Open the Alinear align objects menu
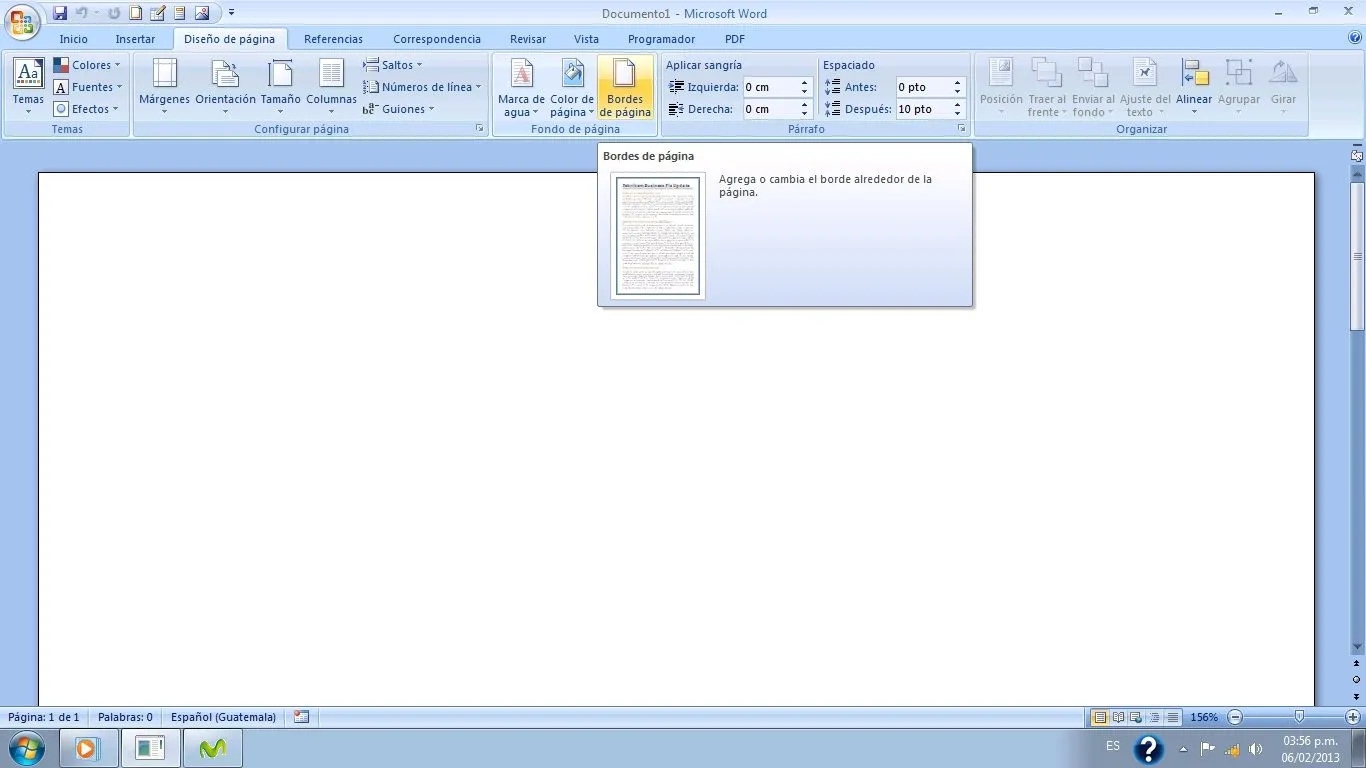Viewport: 1366px width, 768px height. 1194,87
